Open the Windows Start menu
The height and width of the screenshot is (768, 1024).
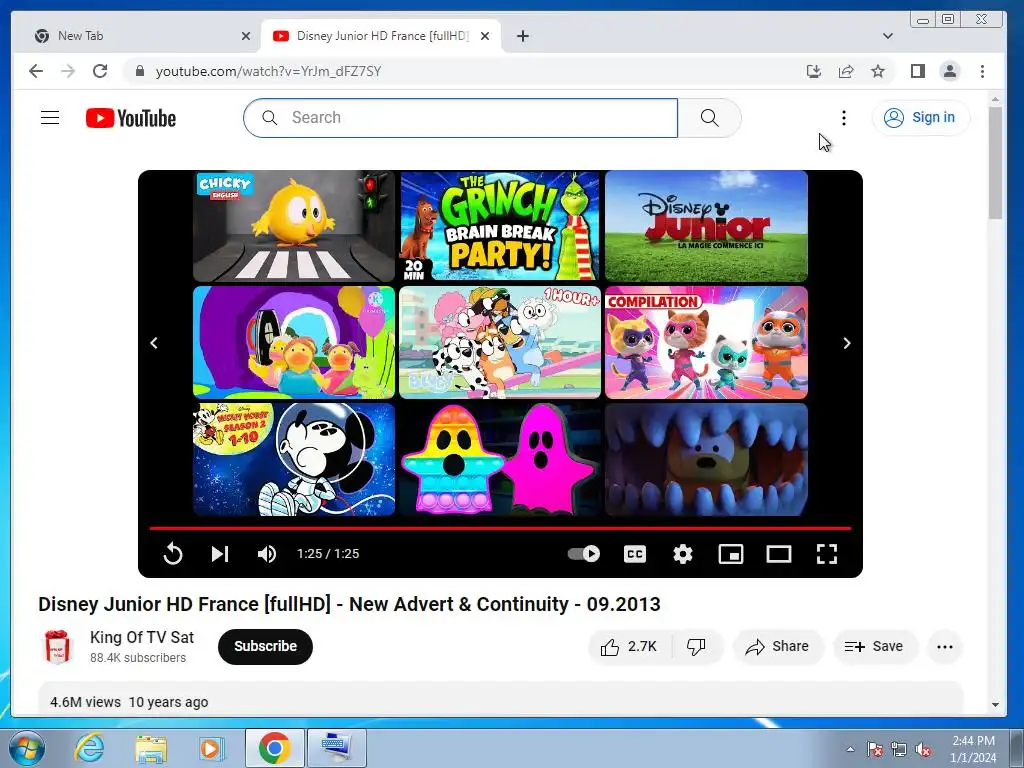(26, 748)
